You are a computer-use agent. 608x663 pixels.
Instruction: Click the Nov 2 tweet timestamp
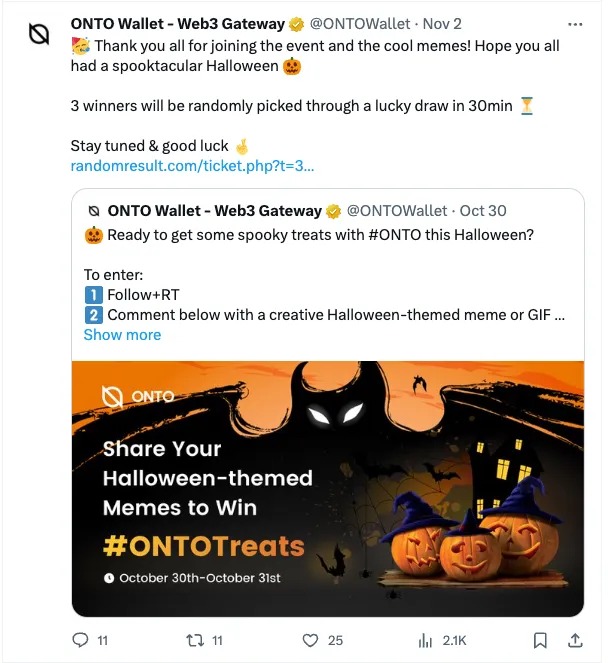pyautogui.click(x=441, y=24)
